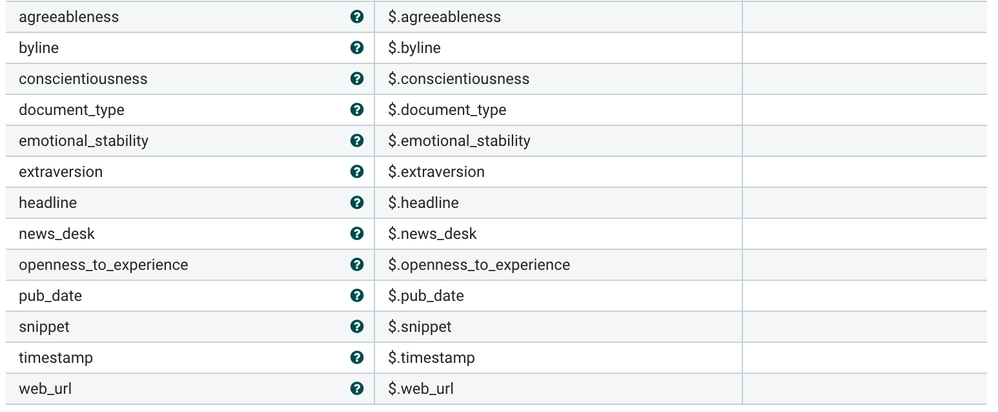Image resolution: width=998 pixels, height=412 pixels.
Task: Select the snippet field name
Action: (x=44, y=327)
